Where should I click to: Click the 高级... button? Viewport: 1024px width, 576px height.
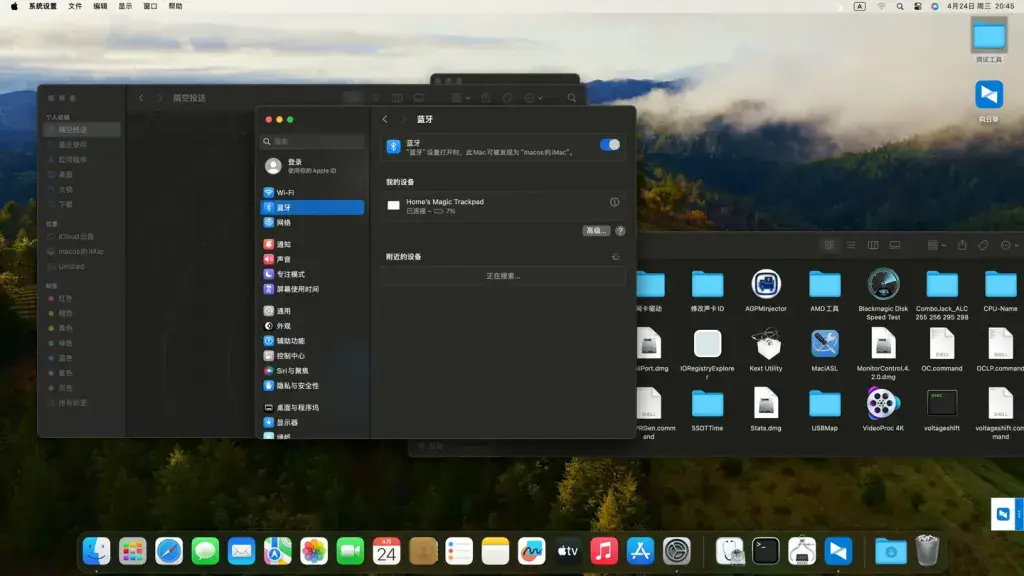tap(596, 231)
